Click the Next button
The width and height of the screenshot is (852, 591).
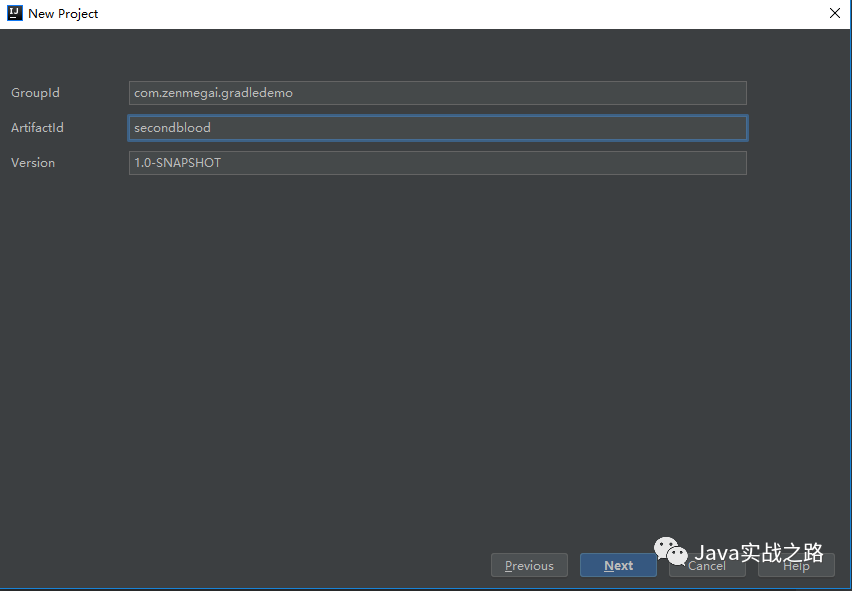(x=618, y=565)
